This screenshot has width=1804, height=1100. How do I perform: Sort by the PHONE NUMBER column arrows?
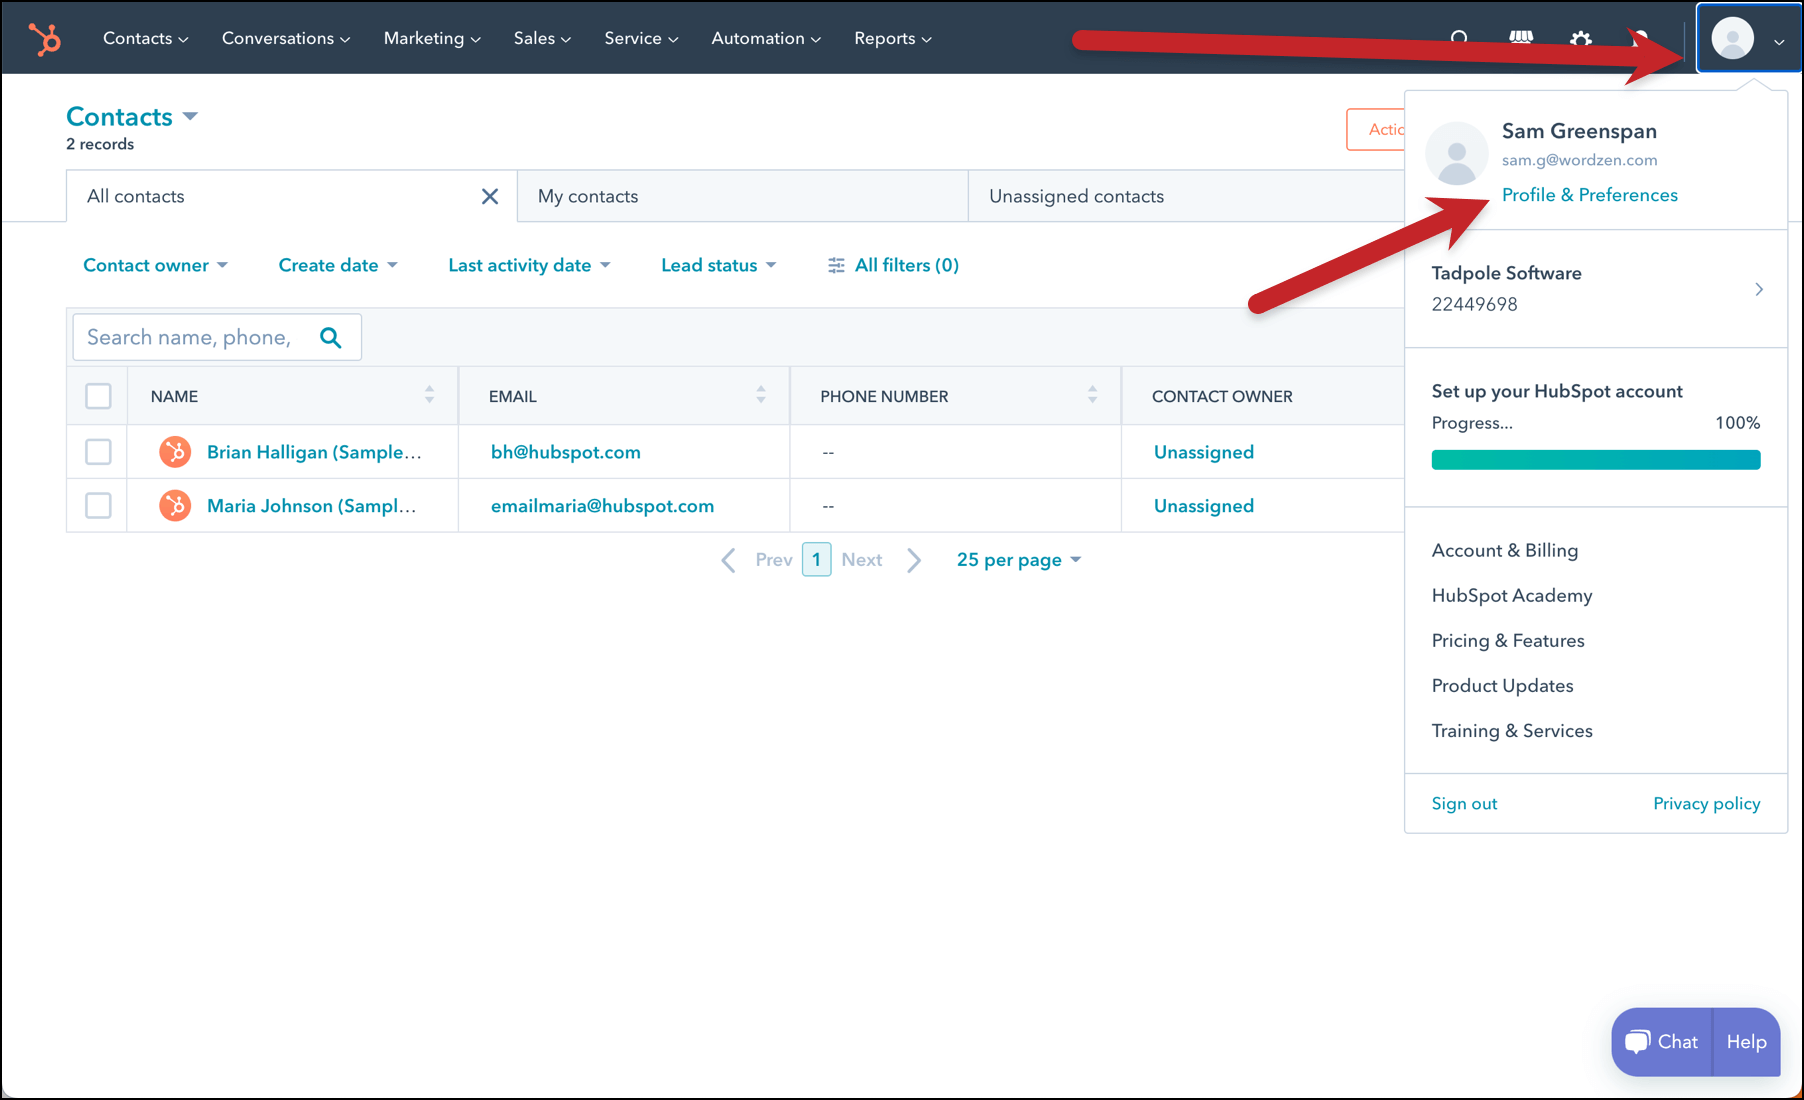click(x=1092, y=395)
